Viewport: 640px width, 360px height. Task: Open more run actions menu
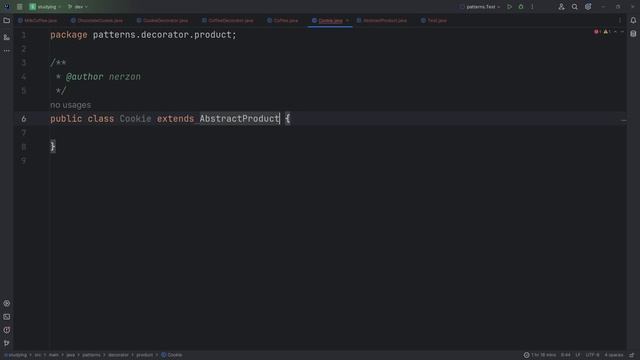click(532, 7)
